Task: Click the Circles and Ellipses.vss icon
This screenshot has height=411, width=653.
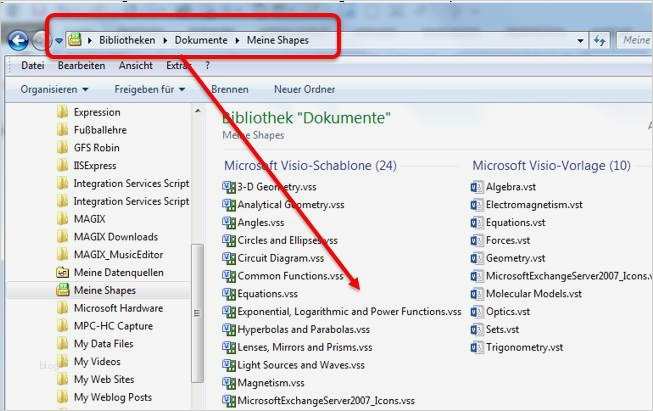Action: point(229,240)
